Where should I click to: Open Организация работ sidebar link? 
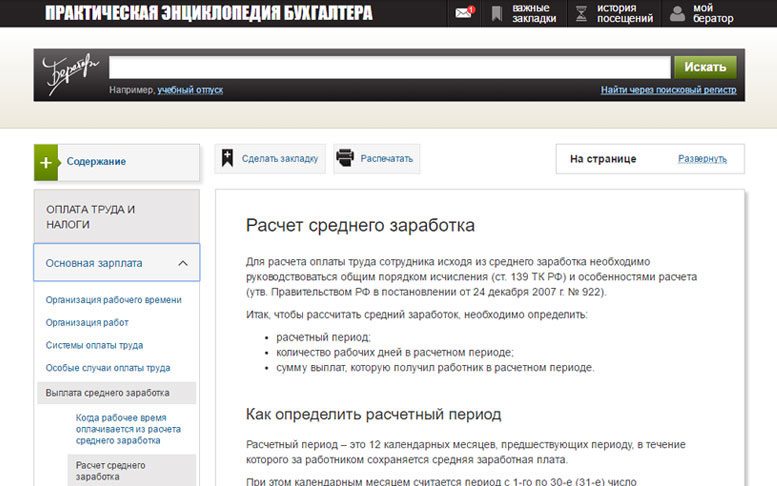[x=87, y=322]
